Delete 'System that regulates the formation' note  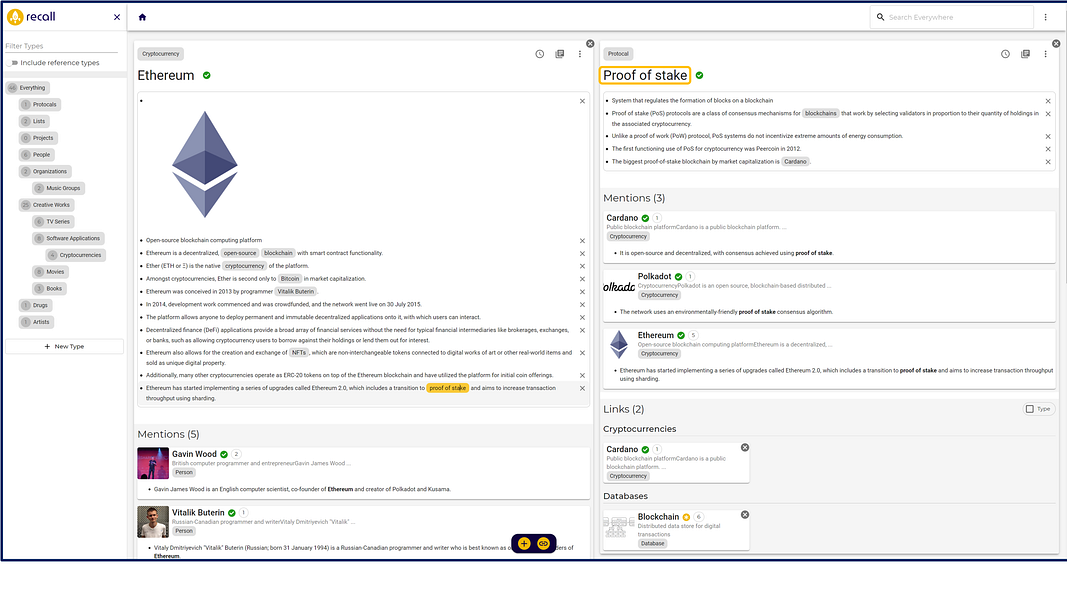pos(1048,101)
